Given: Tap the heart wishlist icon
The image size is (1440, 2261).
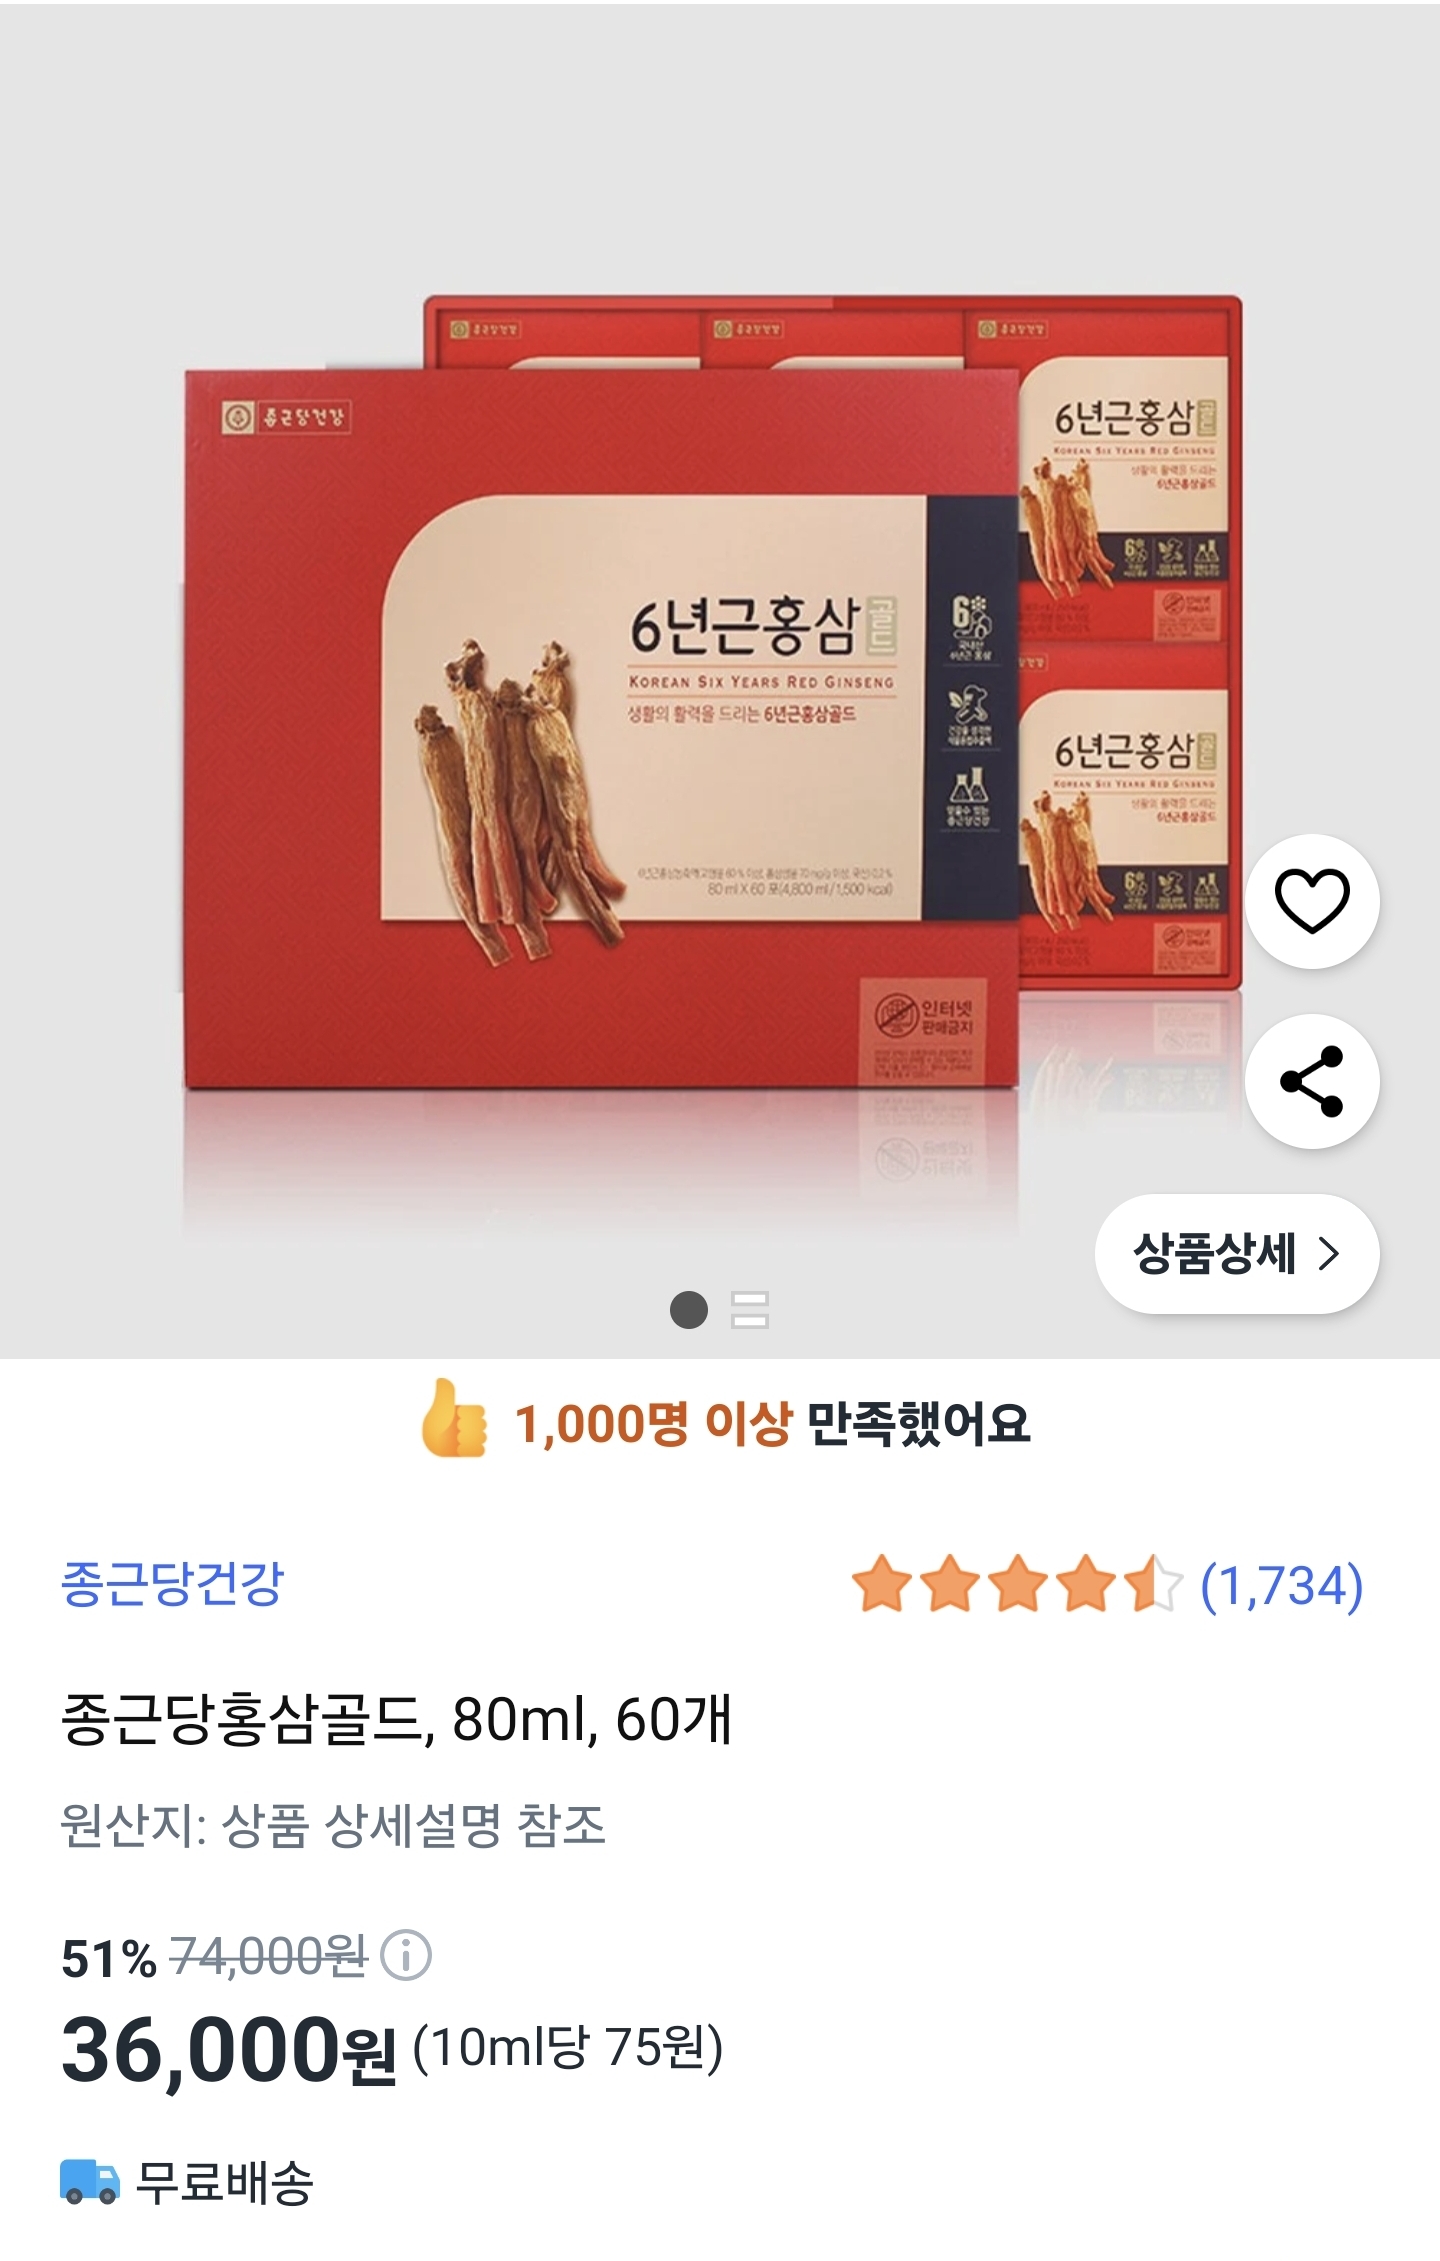Looking at the screenshot, I should point(1312,901).
